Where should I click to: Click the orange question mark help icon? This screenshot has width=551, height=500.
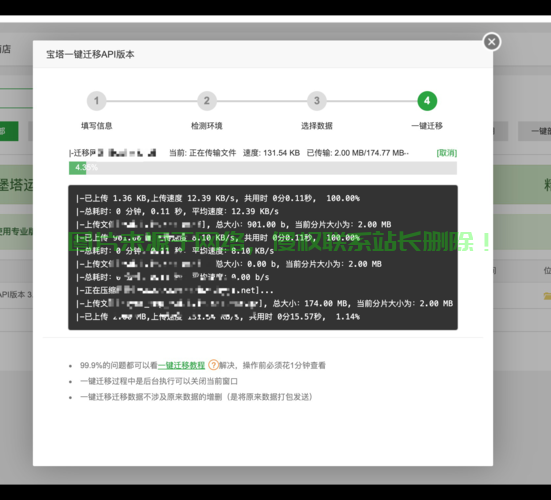point(213,365)
